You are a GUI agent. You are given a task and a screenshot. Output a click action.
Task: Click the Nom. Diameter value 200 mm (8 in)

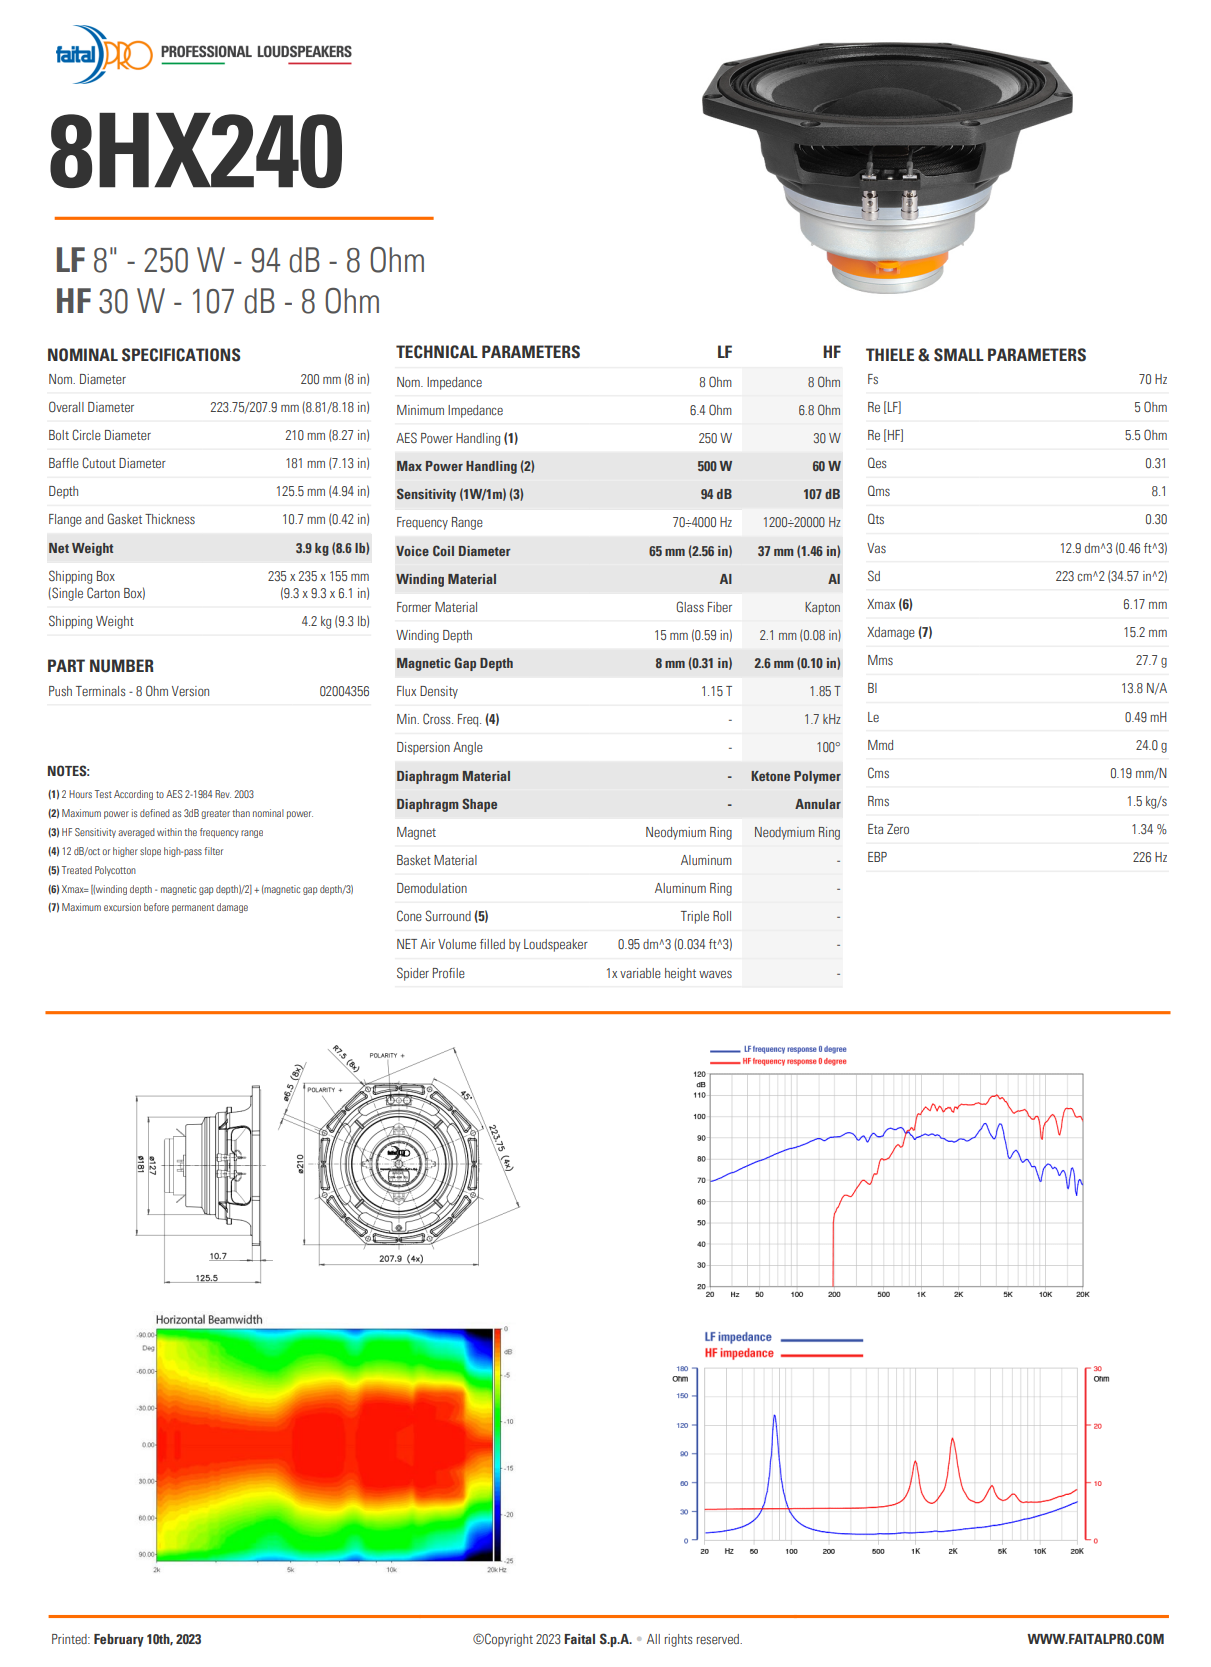tap(335, 380)
